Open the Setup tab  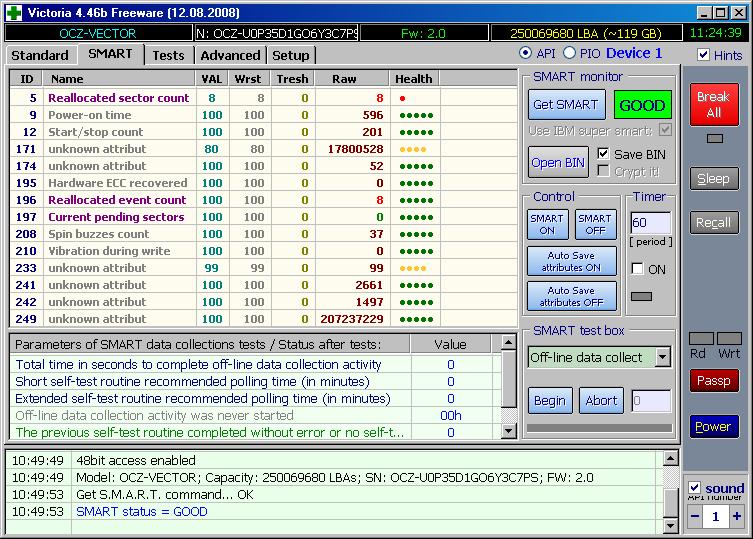coord(291,55)
